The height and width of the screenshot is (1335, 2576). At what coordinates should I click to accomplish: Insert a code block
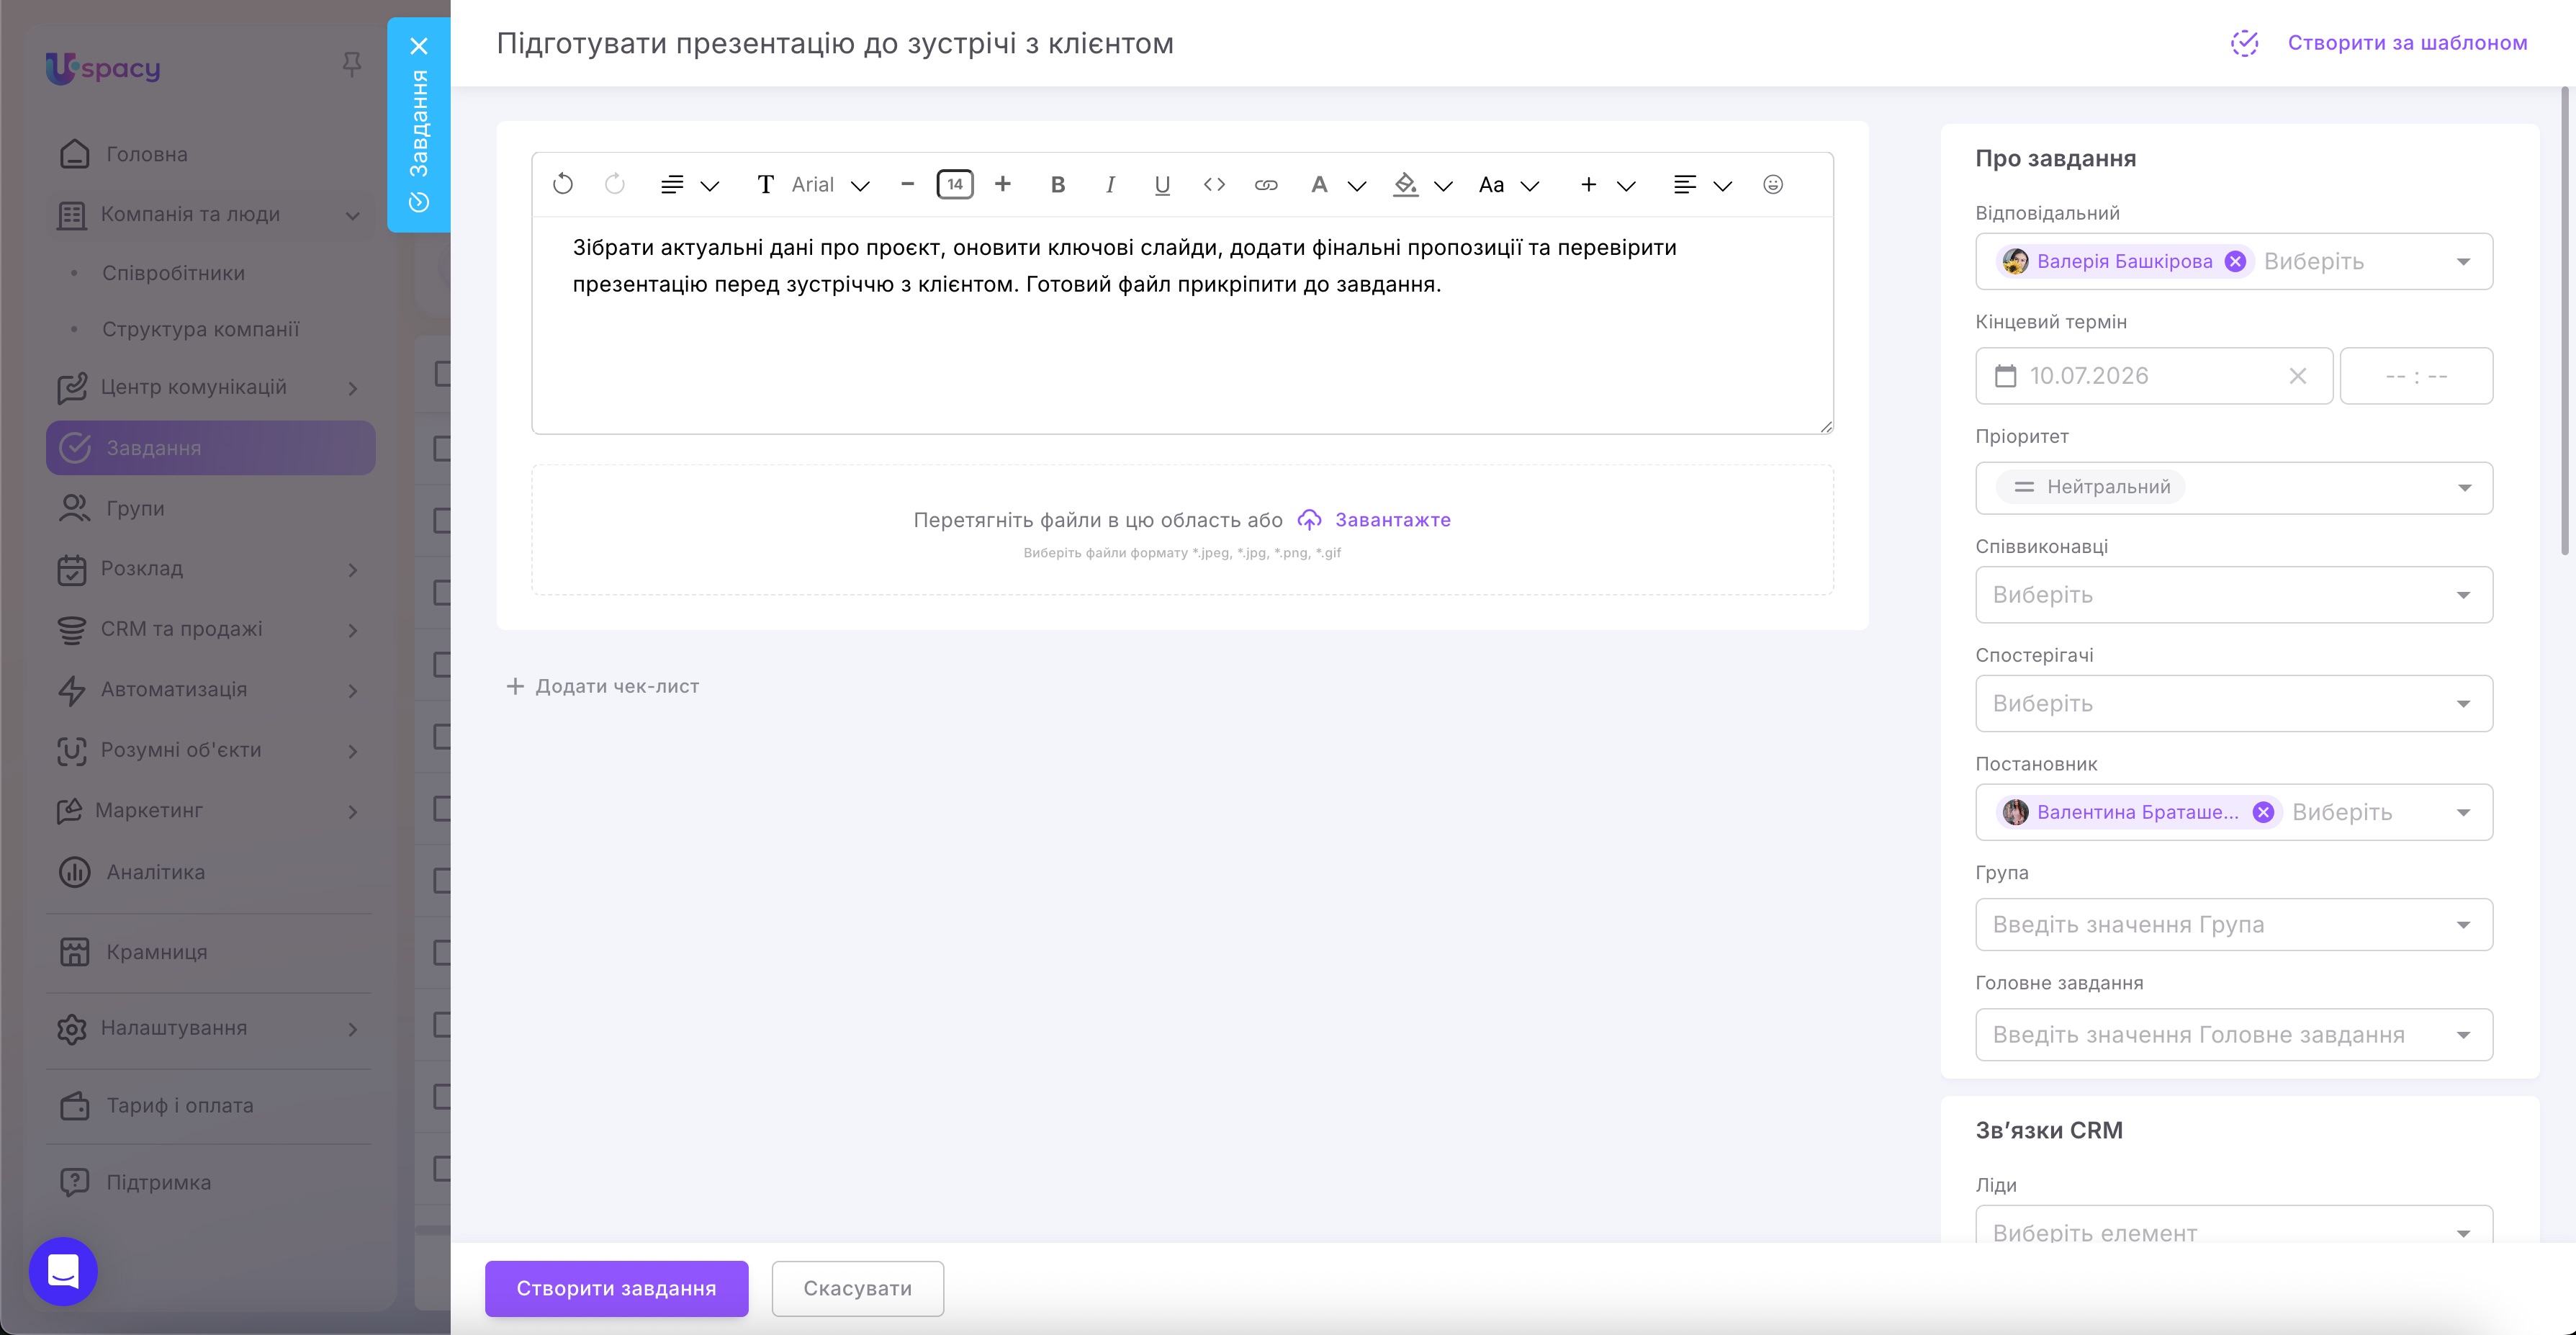click(1214, 184)
